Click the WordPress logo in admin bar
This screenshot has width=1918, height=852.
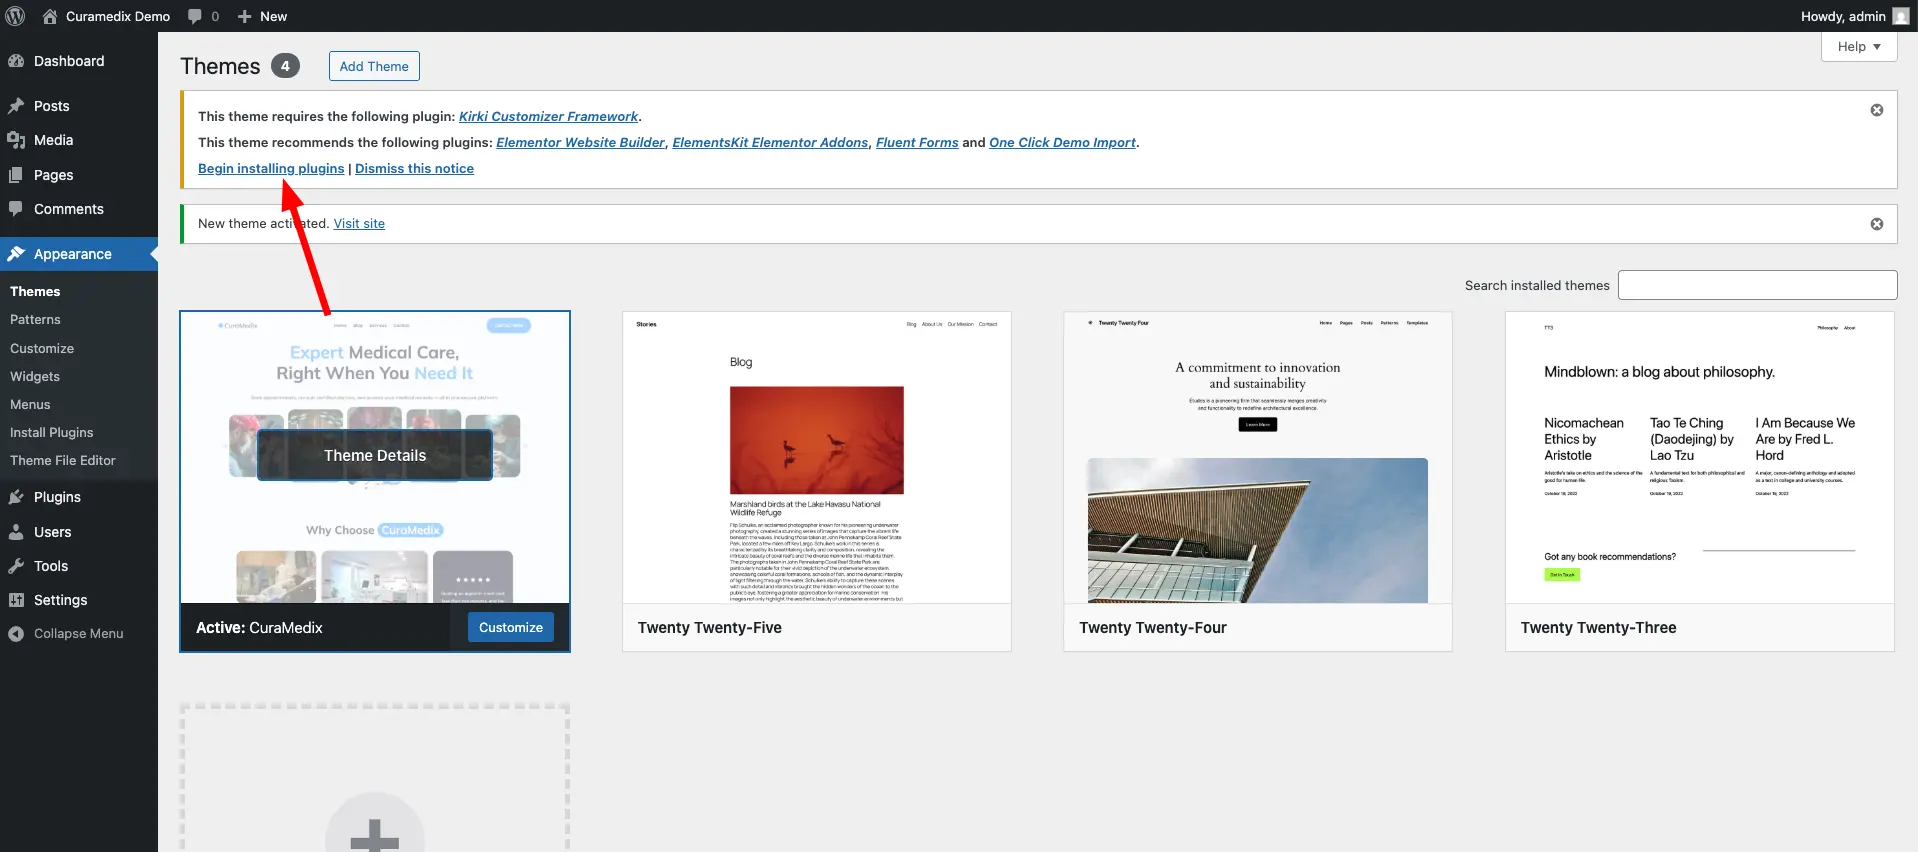tap(16, 16)
